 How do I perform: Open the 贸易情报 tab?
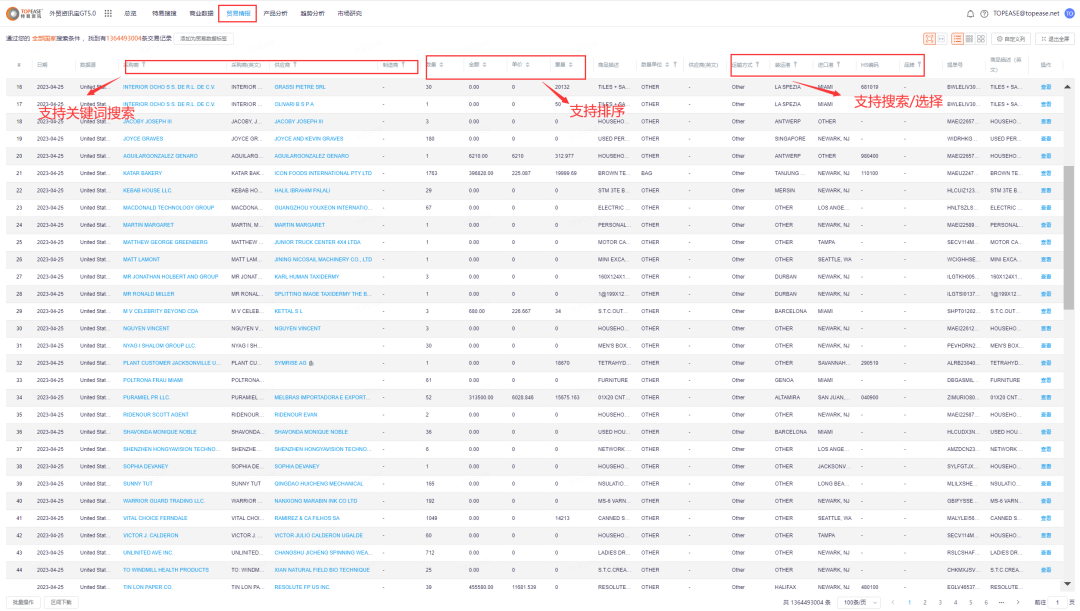click(x=238, y=13)
